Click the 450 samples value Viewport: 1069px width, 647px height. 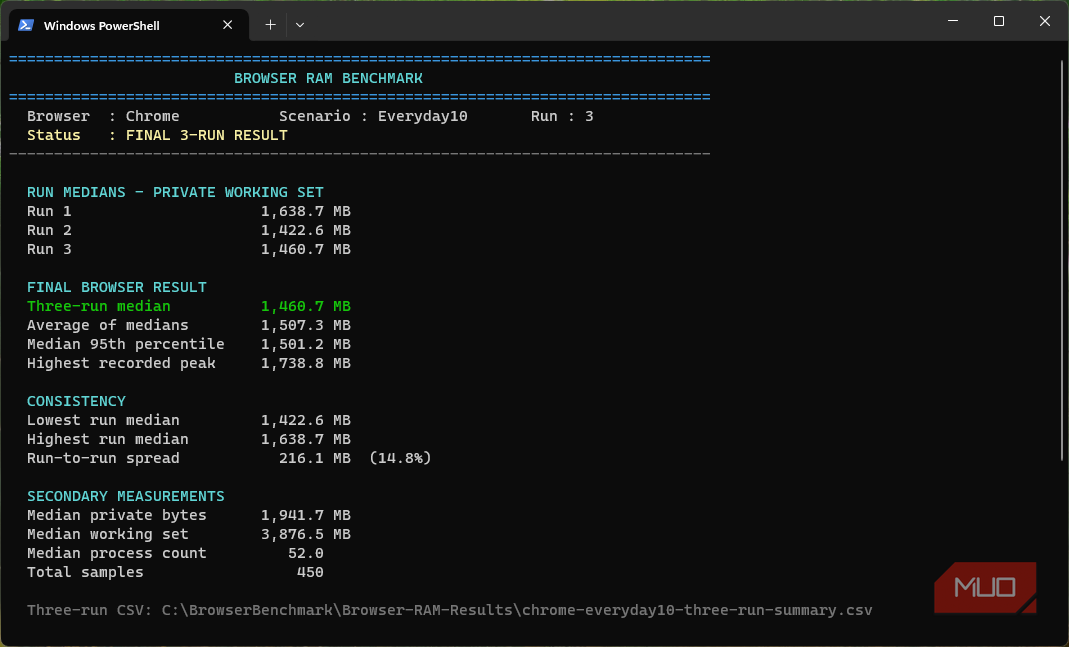click(310, 572)
